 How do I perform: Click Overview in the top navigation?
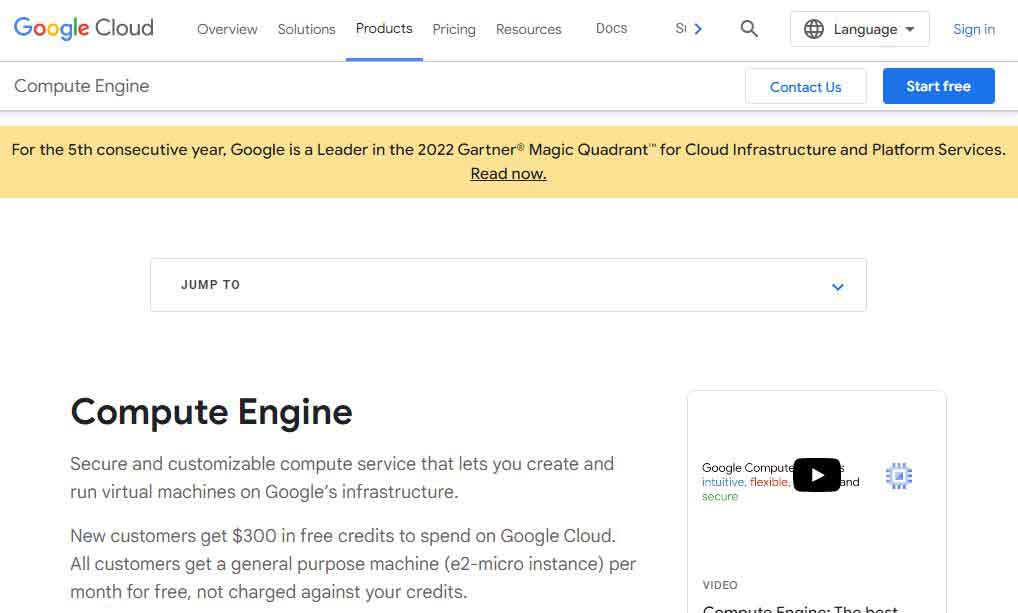(227, 29)
